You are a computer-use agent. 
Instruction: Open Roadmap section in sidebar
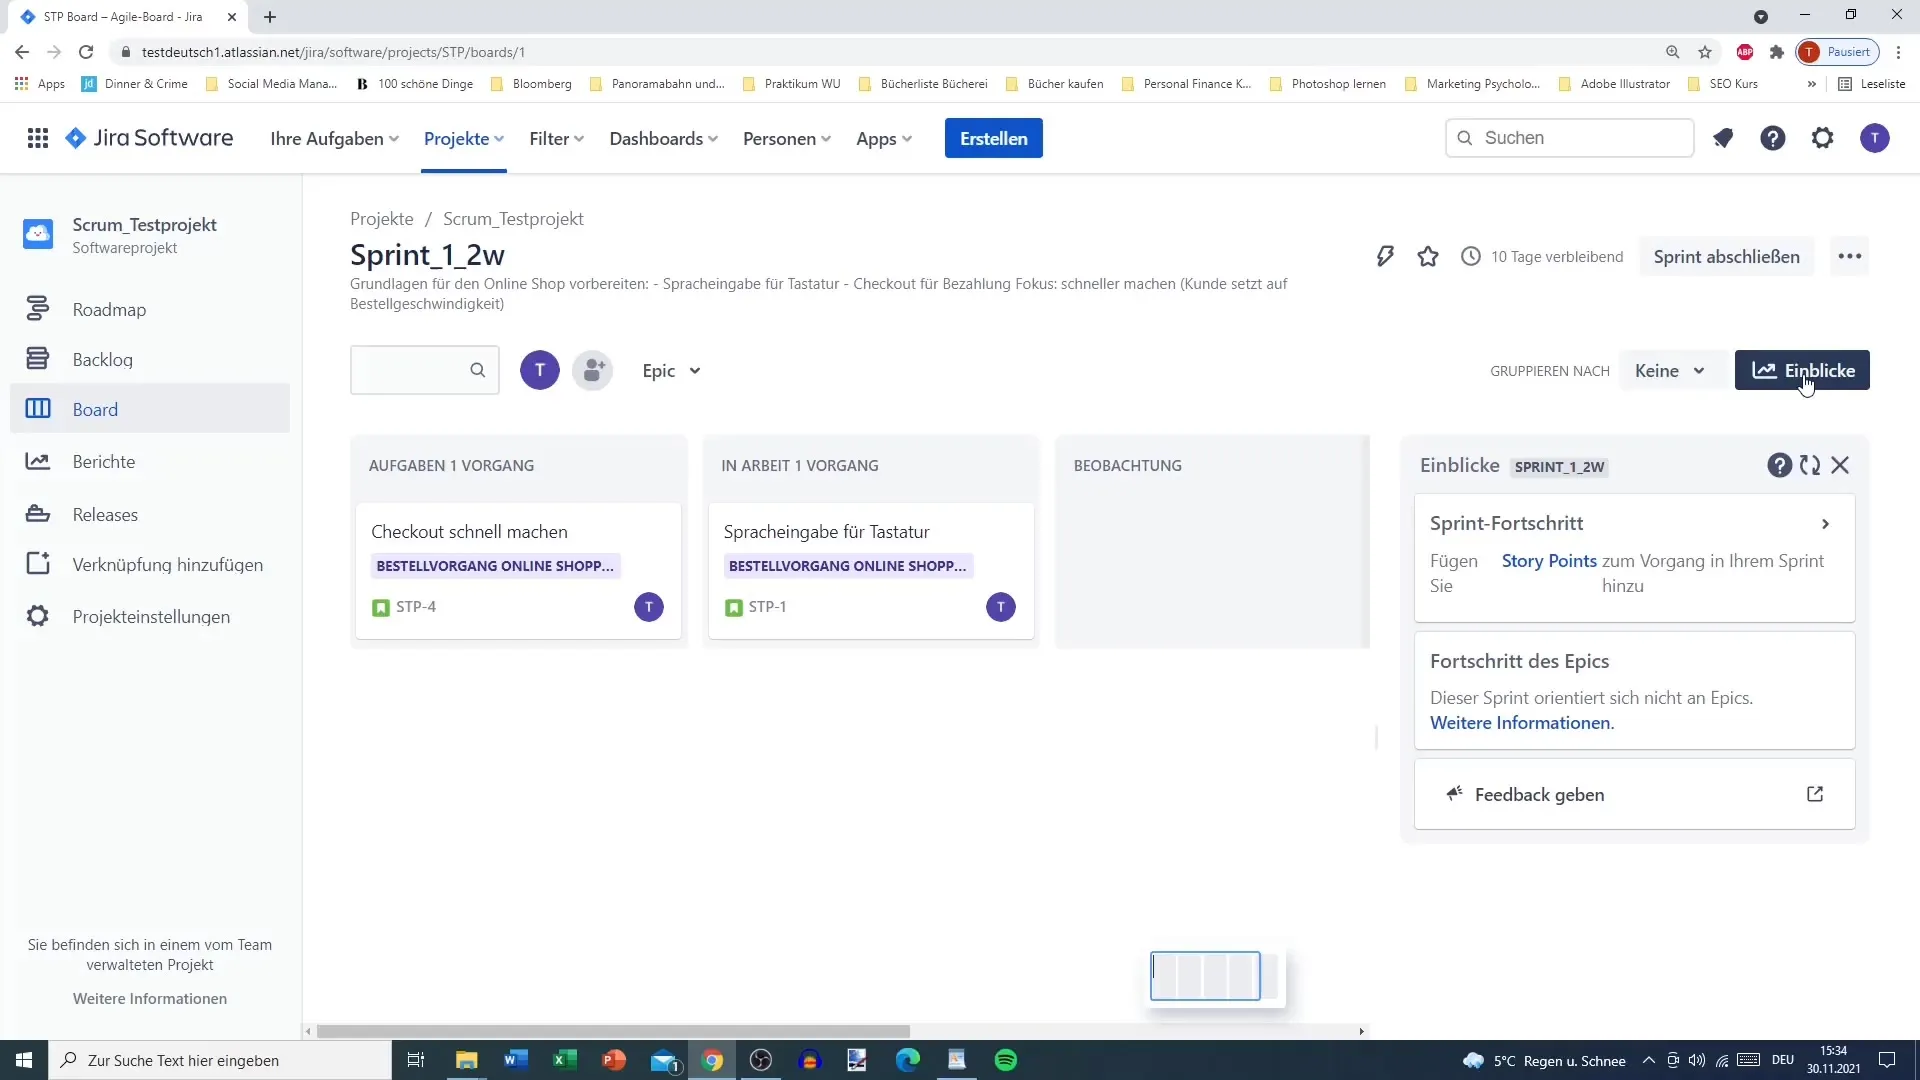point(109,309)
